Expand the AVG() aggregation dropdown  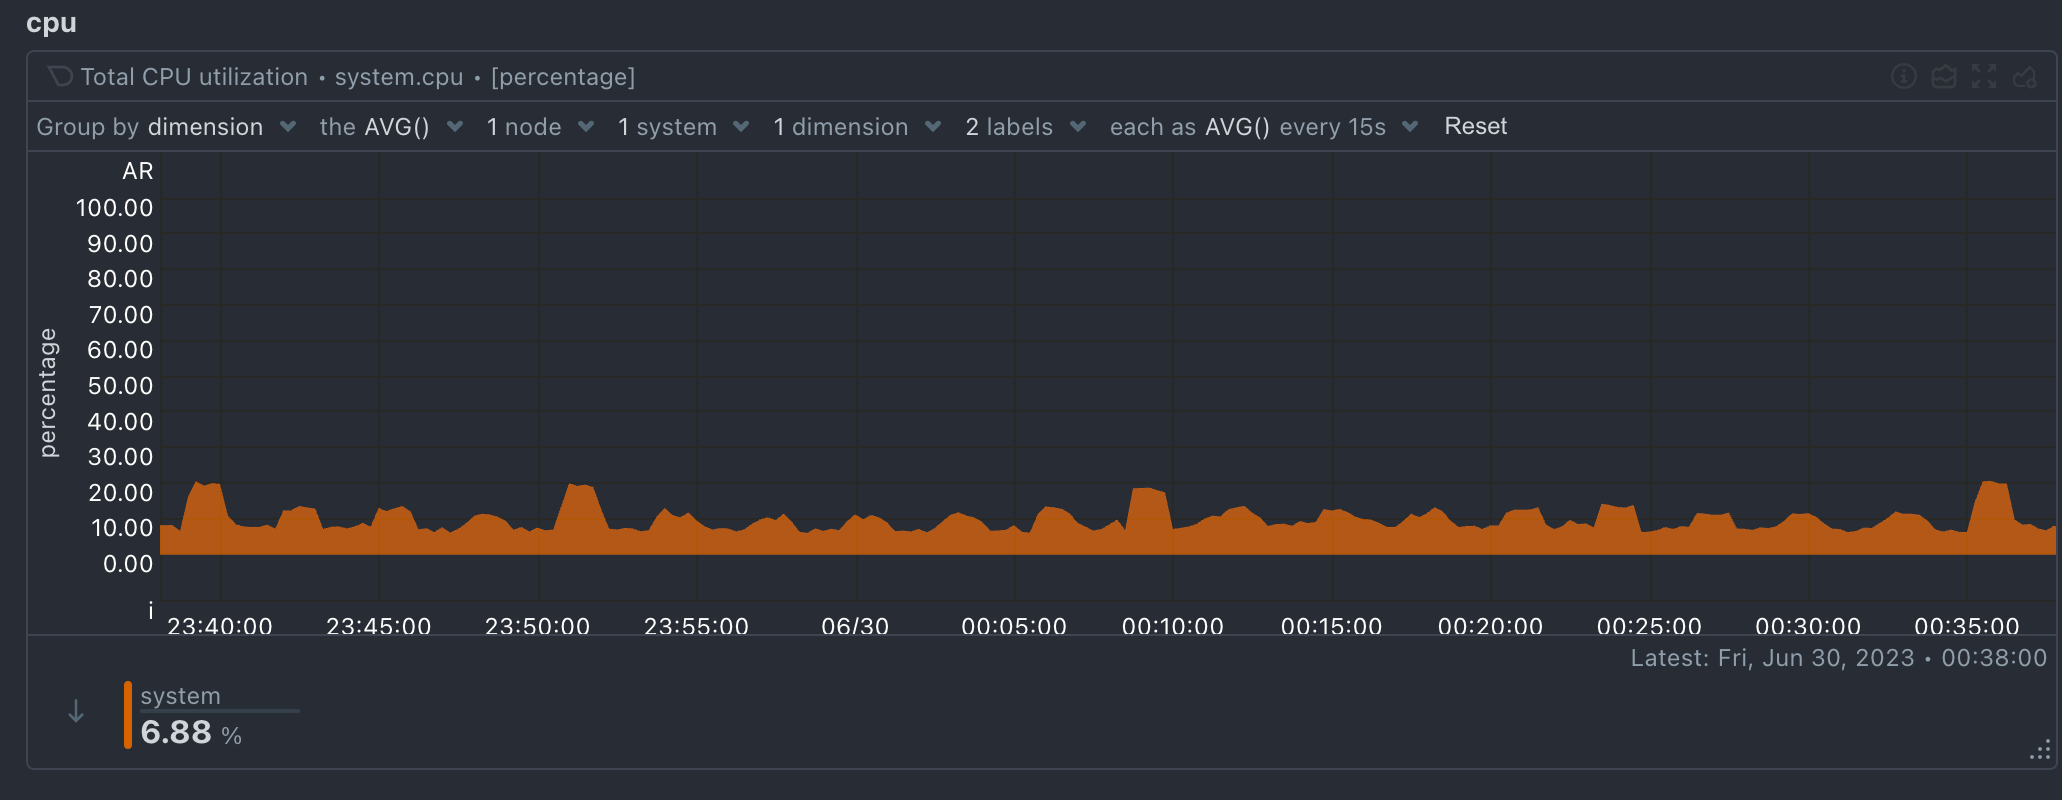point(391,127)
